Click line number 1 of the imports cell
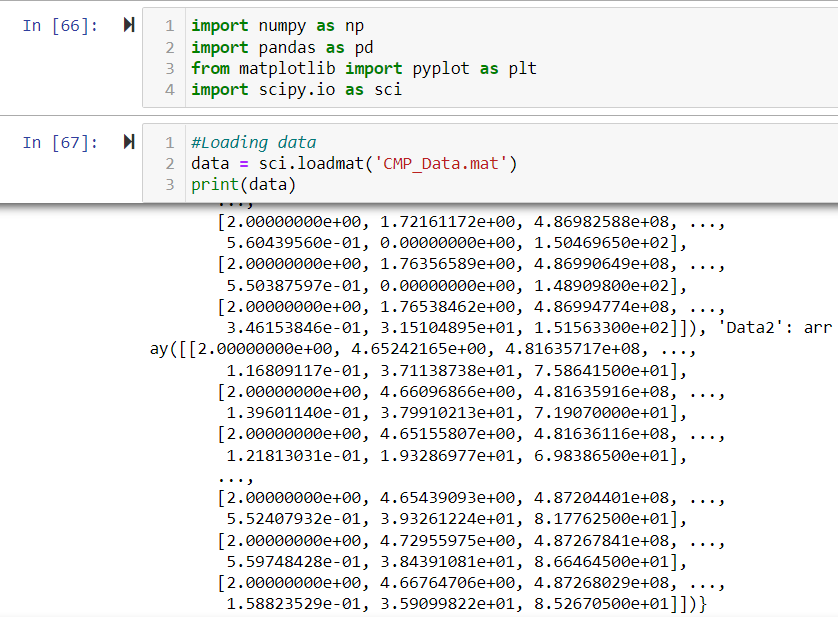Viewport: 838px width, 617px height. coord(170,25)
